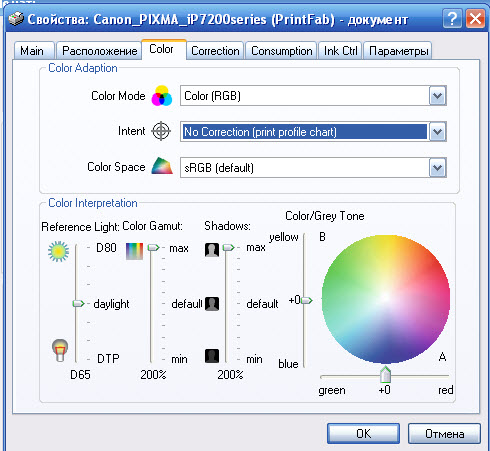Click the Color Gamut slider thumb at max
This screenshot has height=451, width=490.
[153, 247]
